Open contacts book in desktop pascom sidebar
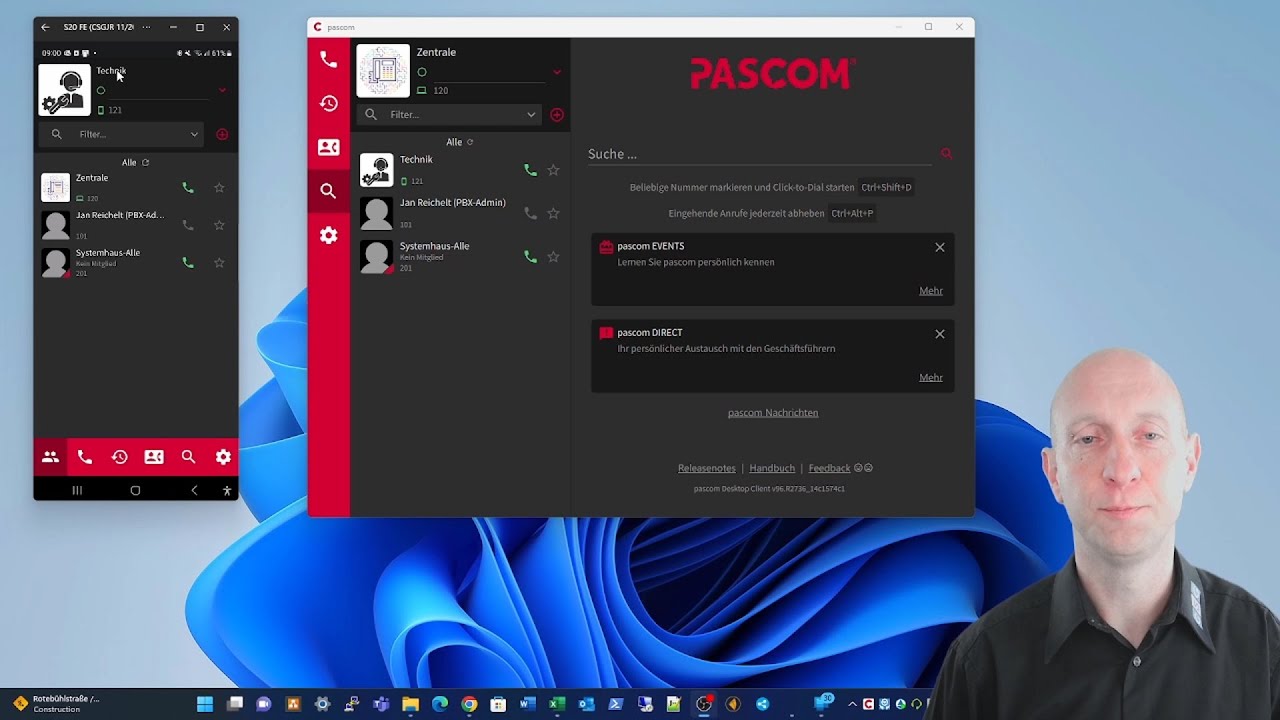Viewport: 1280px width, 720px height. tap(328, 147)
